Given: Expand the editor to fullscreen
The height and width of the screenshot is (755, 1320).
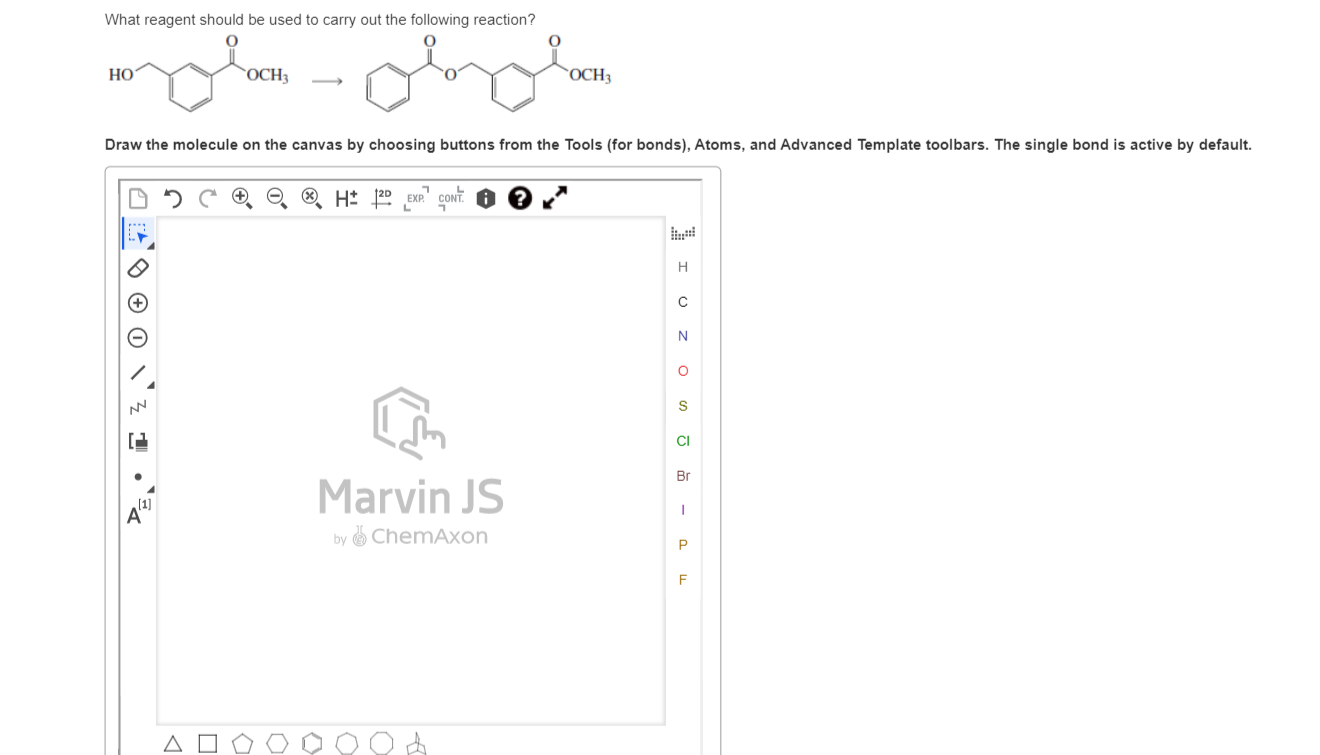Looking at the screenshot, I should click(556, 197).
